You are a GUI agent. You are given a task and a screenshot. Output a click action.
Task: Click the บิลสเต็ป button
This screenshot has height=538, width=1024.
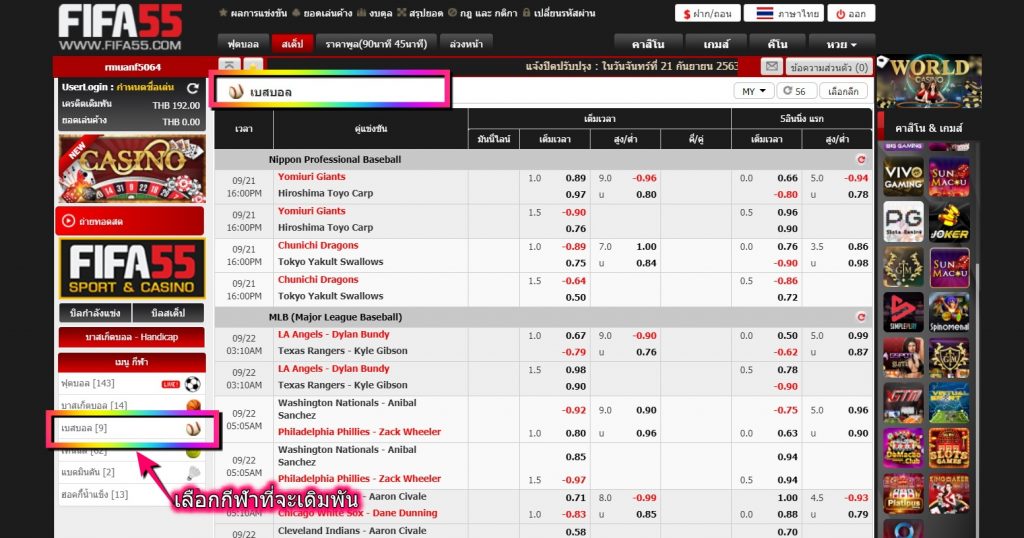pos(168,313)
